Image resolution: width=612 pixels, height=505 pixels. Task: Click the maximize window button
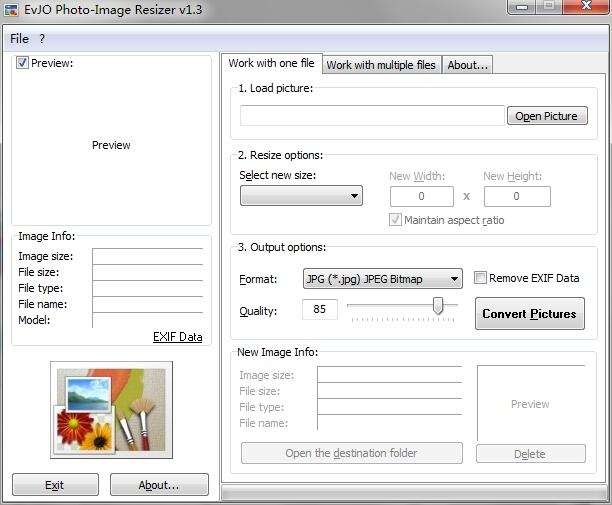(x=550, y=7)
